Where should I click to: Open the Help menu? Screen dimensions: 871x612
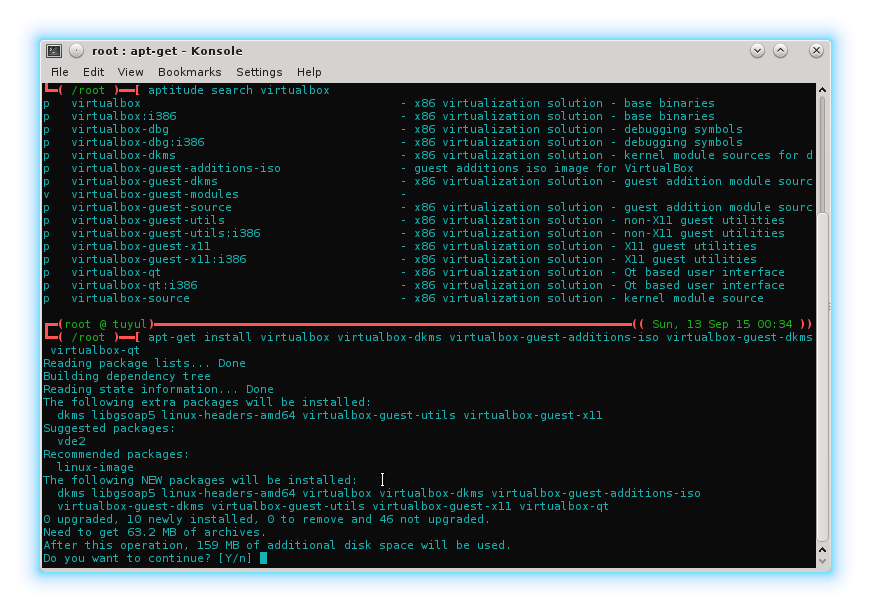point(309,72)
